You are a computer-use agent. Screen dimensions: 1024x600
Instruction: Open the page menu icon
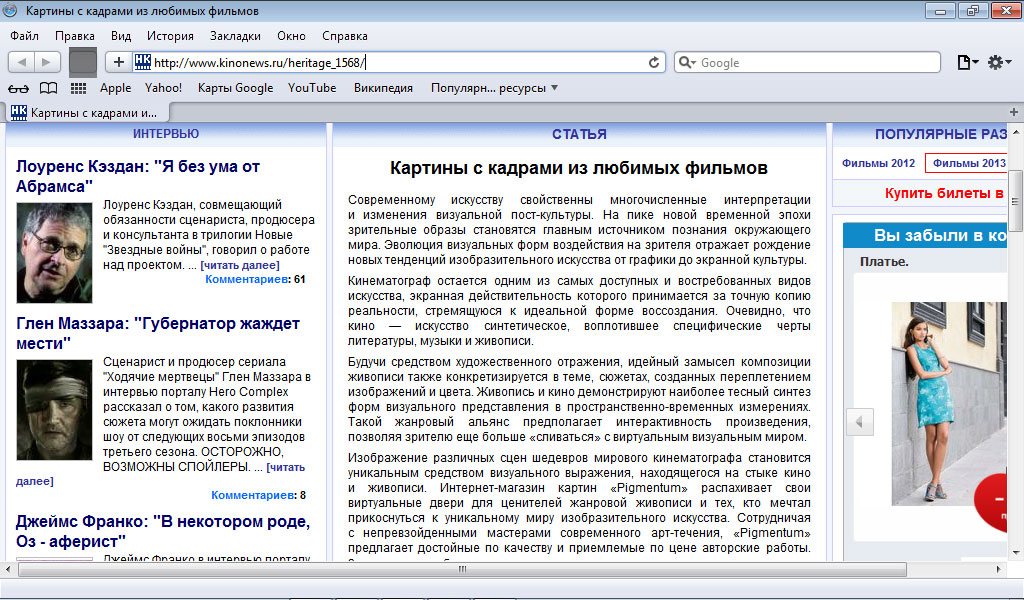click(x=967, y=62)
